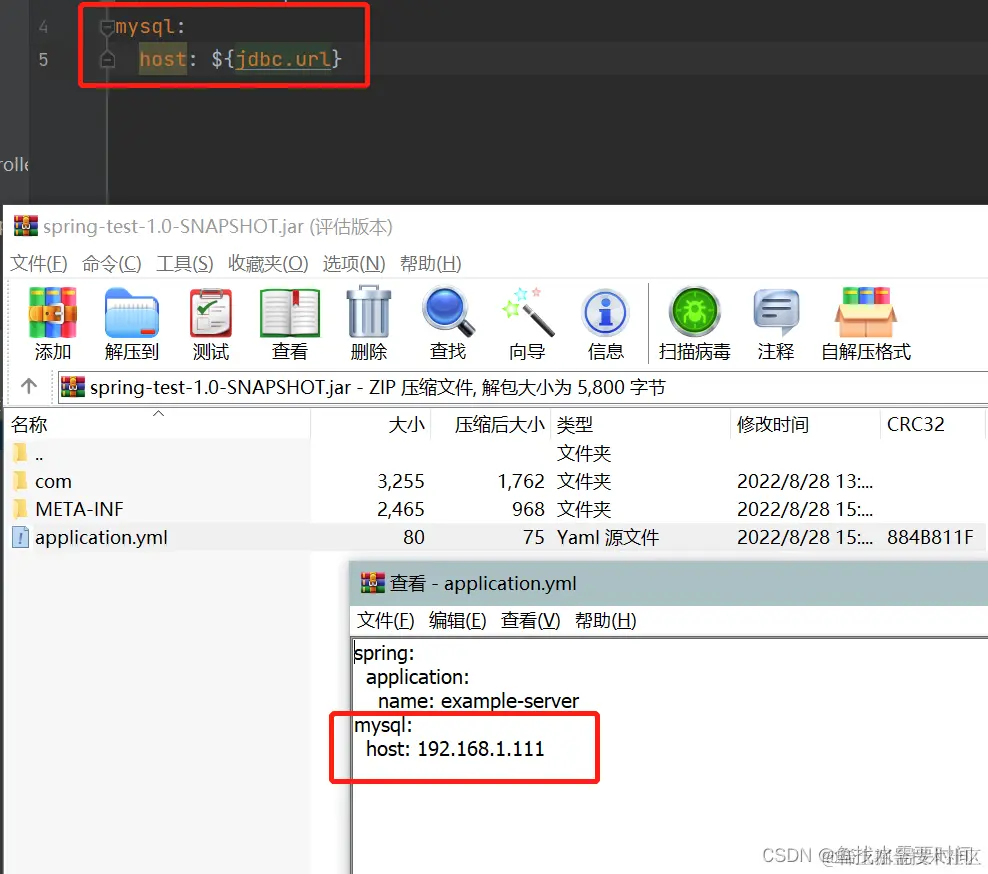Click the application.yml file icon
This screenshot has height=874, width=988.
click(x=21, y=537)
